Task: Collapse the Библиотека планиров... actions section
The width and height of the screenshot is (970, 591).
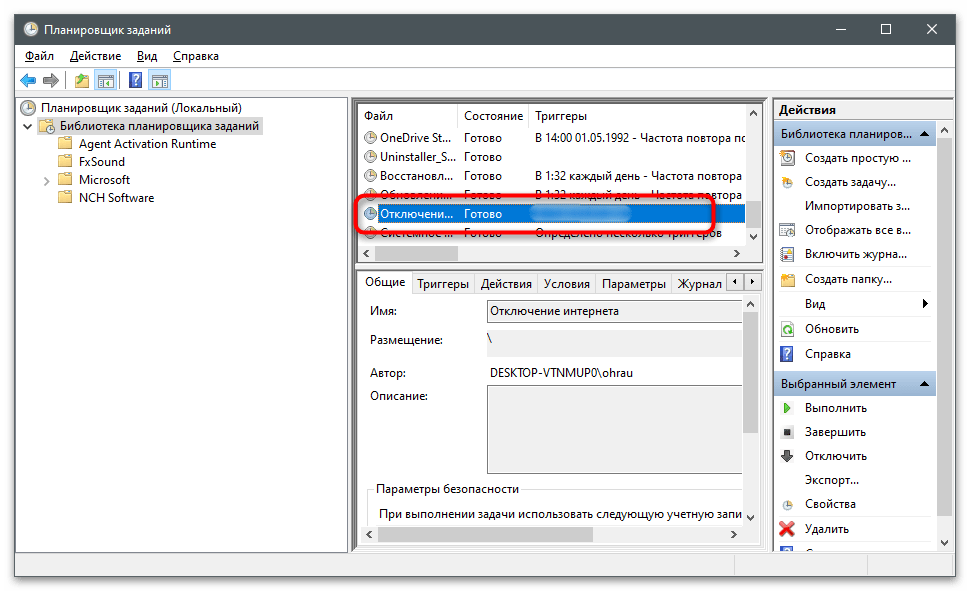Action: [924, 134]
